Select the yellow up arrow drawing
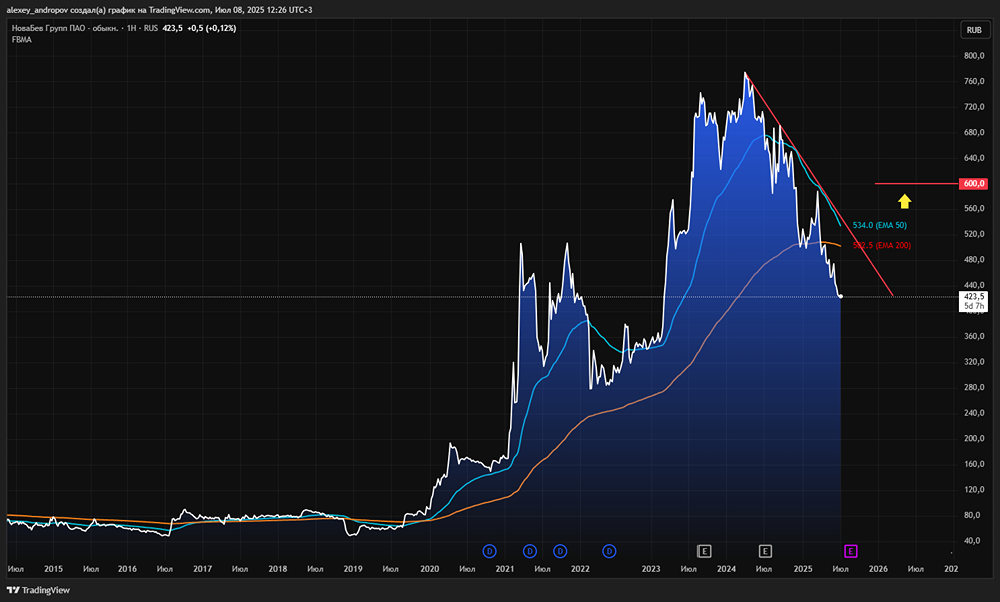The width and height of the screenshot is (1000, 602). 904,202
